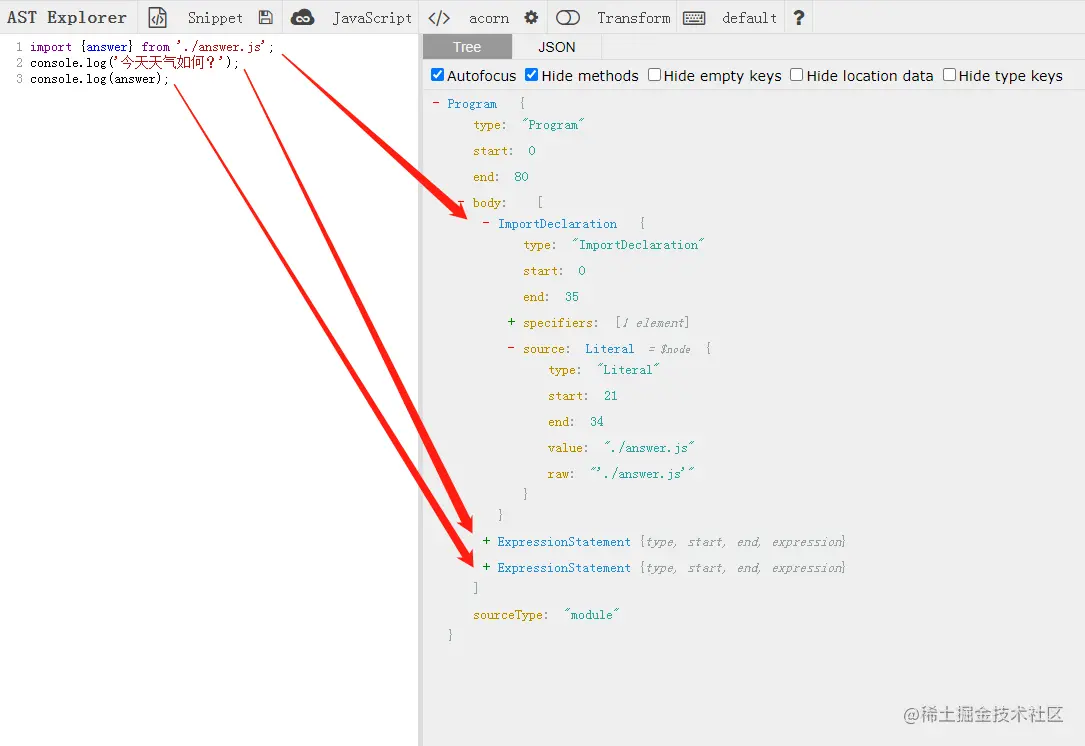This screenshot has height=746, width=1085.
Task: Click the raw key's answer.js value
Action: coord(642,473)
